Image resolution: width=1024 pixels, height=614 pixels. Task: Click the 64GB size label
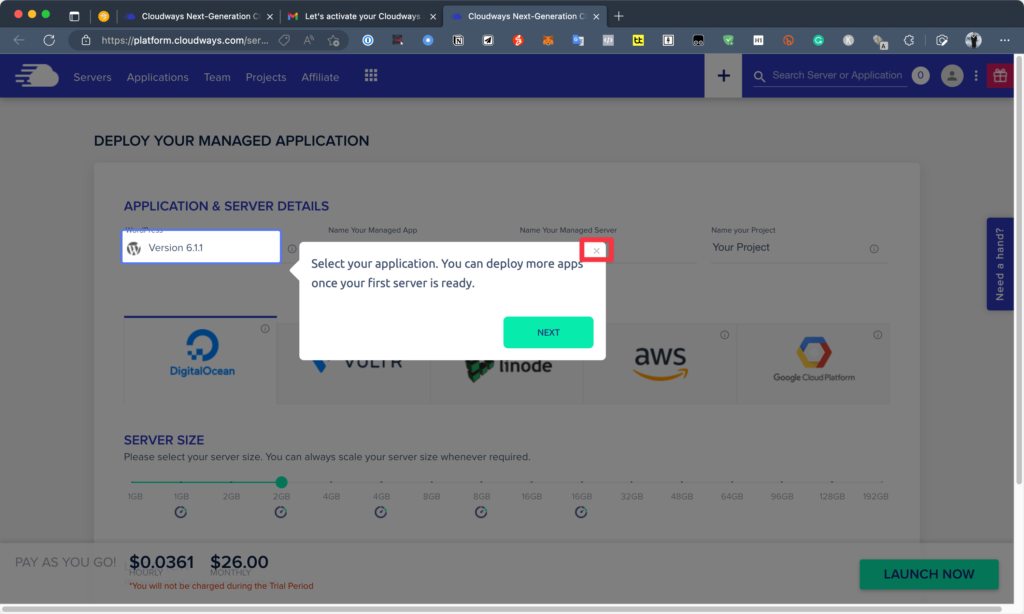731,496
